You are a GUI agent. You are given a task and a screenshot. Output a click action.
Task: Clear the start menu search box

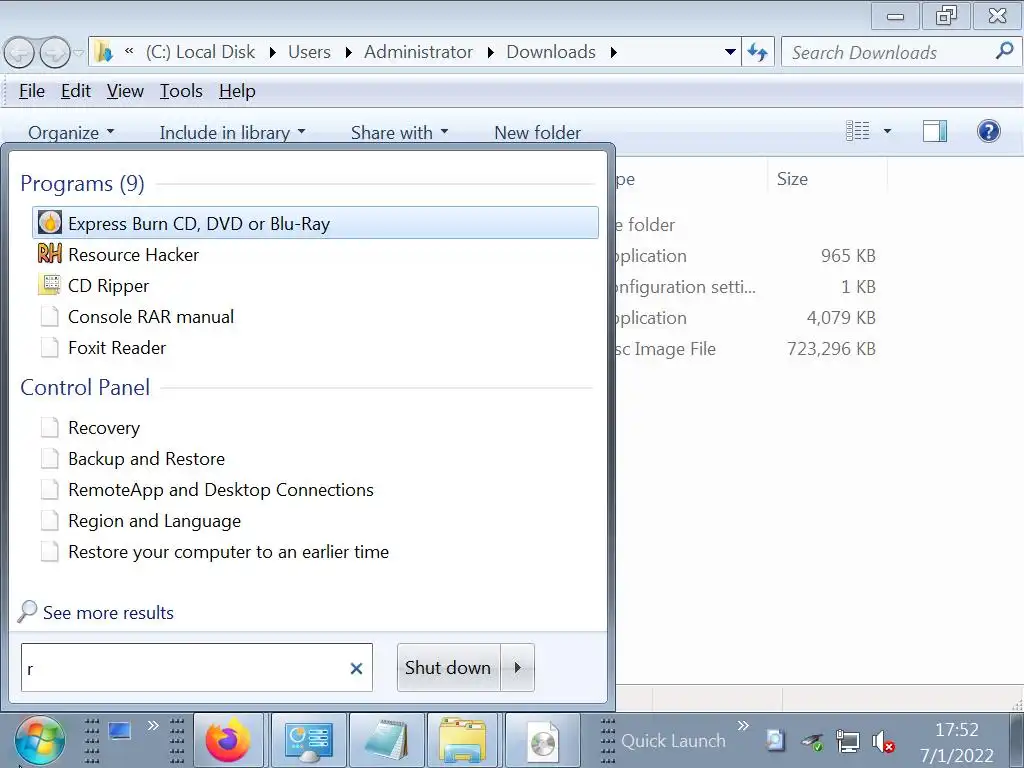click(x=356, y=668)
